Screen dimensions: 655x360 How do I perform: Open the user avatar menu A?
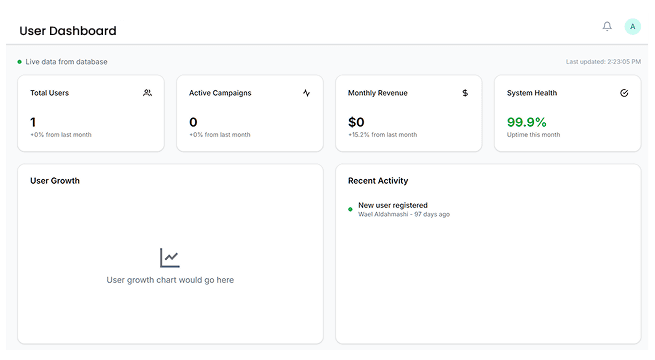(632, 27)
